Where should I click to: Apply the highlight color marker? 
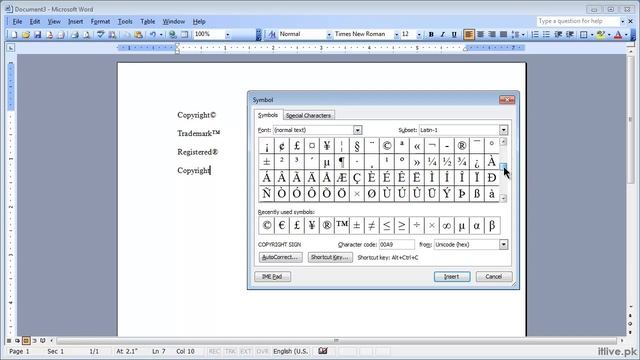[600, 35]
